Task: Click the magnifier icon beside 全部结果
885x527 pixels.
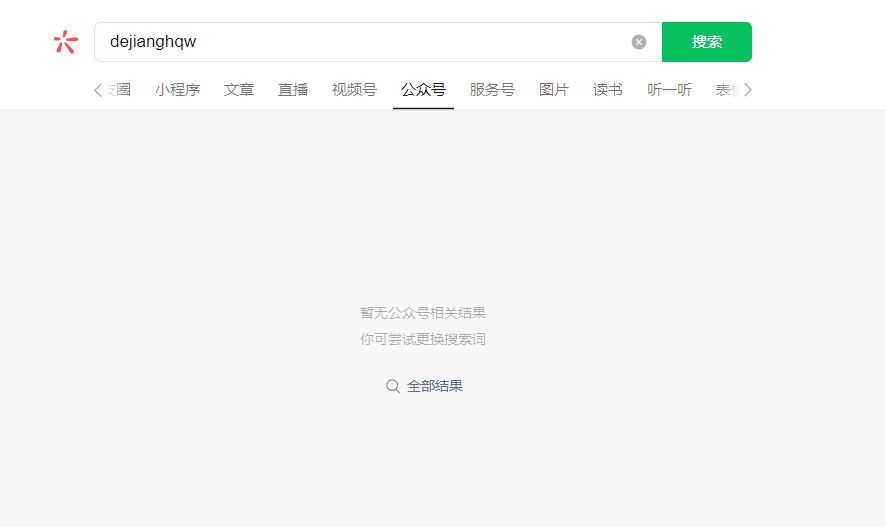Action: coord(393,386)
